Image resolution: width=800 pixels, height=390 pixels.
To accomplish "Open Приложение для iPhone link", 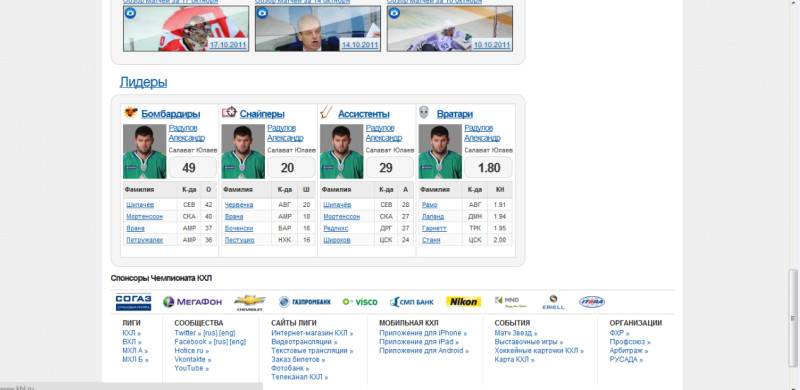I will coord(423,333).
